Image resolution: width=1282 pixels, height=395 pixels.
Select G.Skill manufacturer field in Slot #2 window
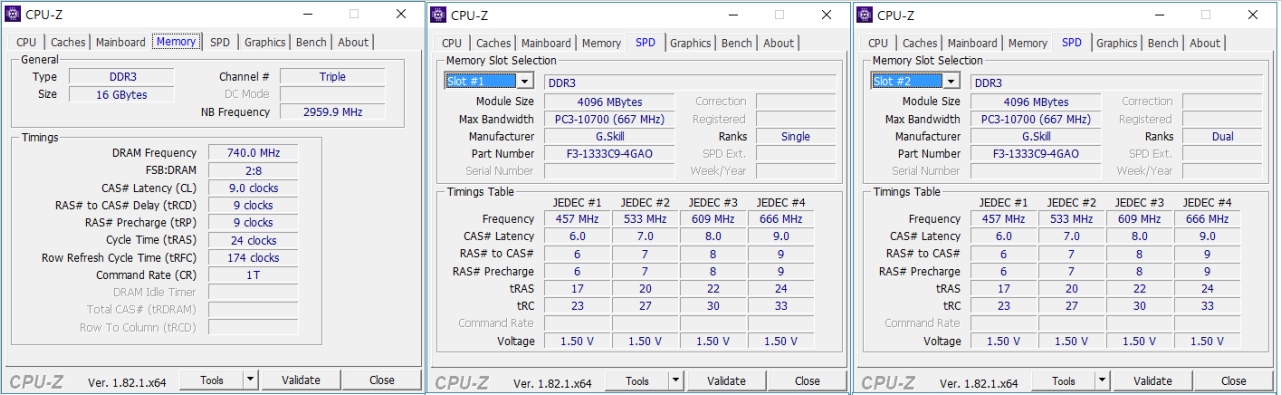[1036, 137]
